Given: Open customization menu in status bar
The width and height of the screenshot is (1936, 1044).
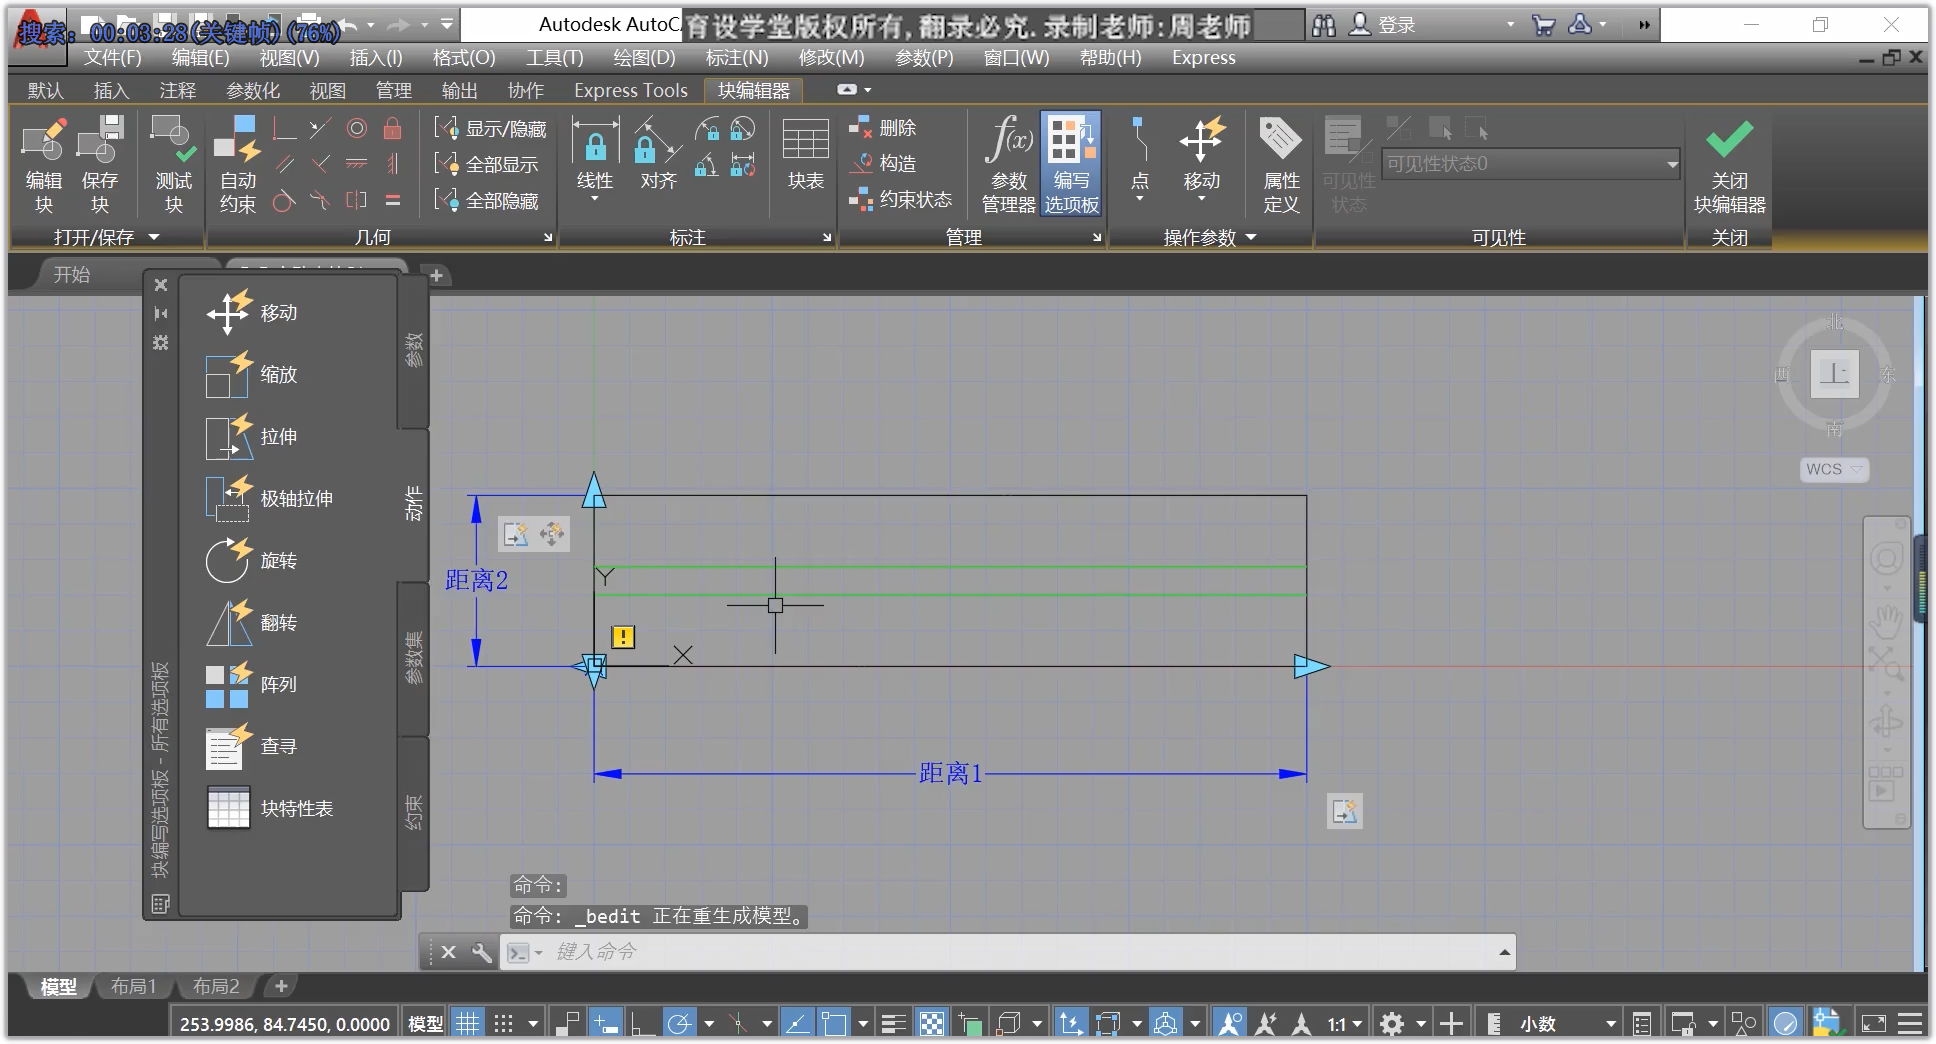Looking at the screenshot, I should coord(1910,1023).
